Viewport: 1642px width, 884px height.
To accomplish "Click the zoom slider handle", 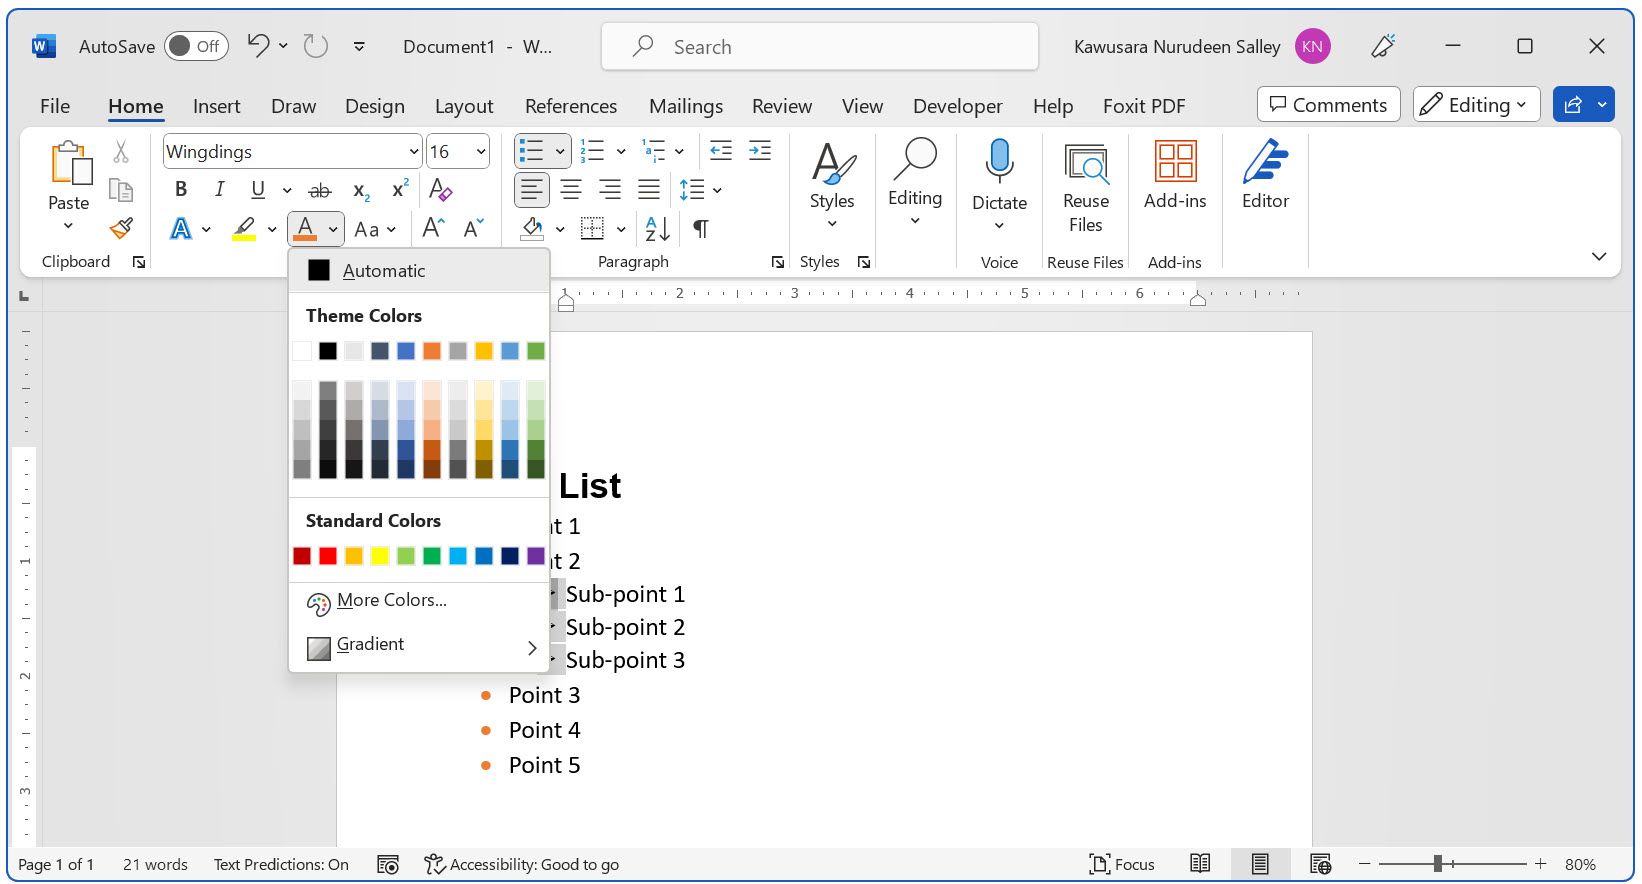I will [x=1437, y=863].
